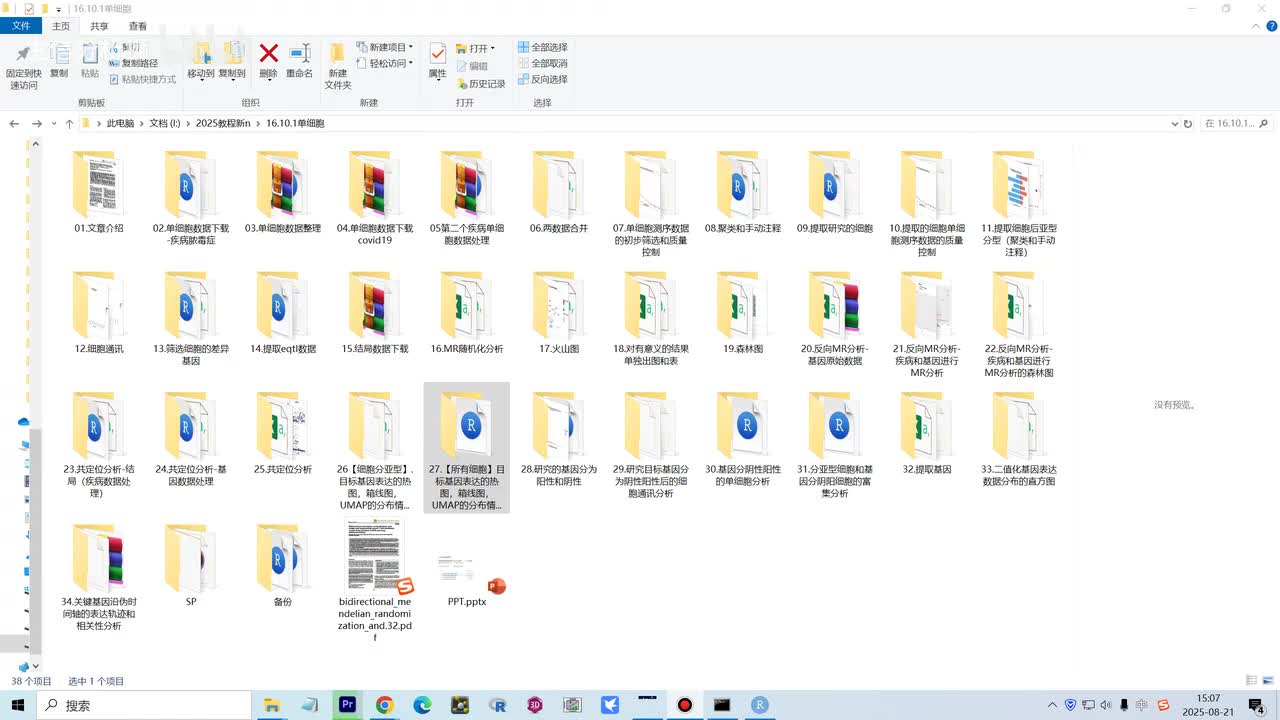Click the 属性 properties icon
The image size is (1280, 720).
click(x=438, y=53)
